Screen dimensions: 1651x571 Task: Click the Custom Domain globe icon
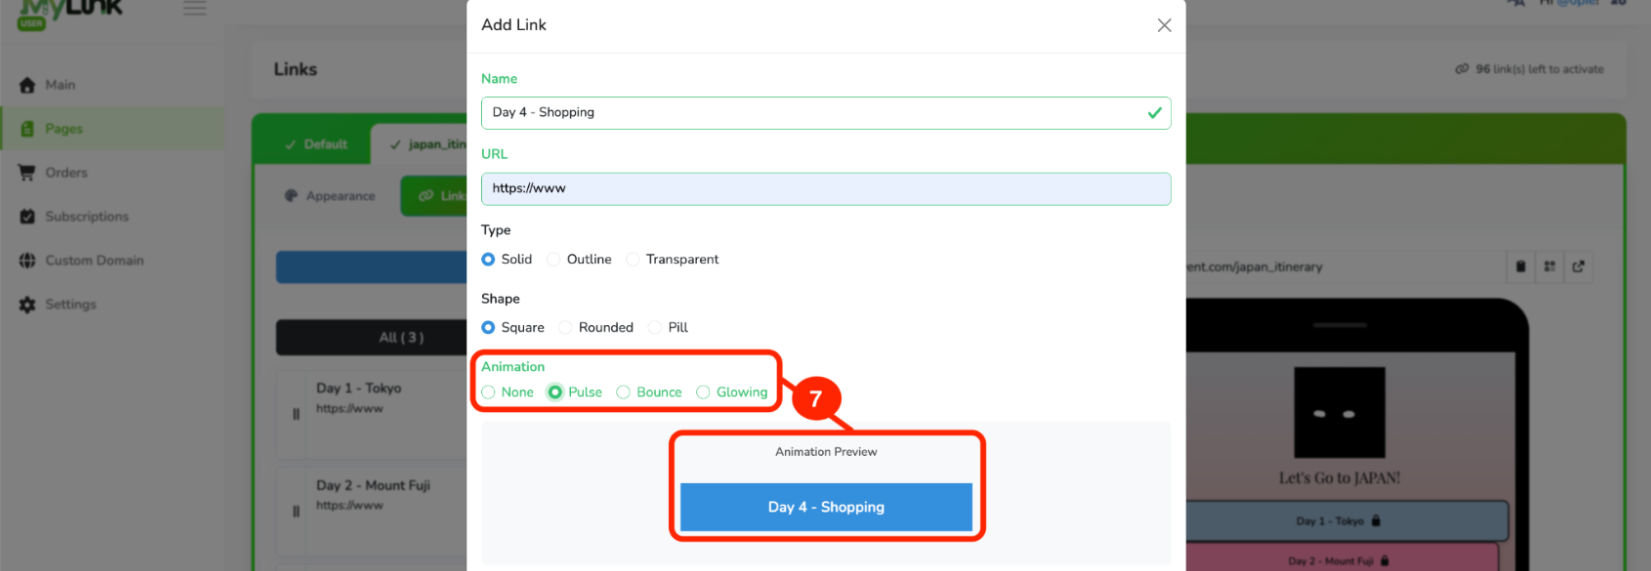tap(27, 261)
